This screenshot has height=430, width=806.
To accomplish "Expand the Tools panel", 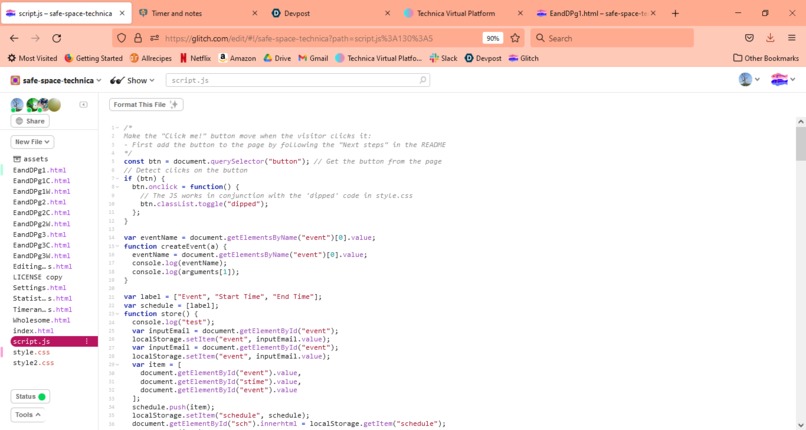I will coord(27,415).
